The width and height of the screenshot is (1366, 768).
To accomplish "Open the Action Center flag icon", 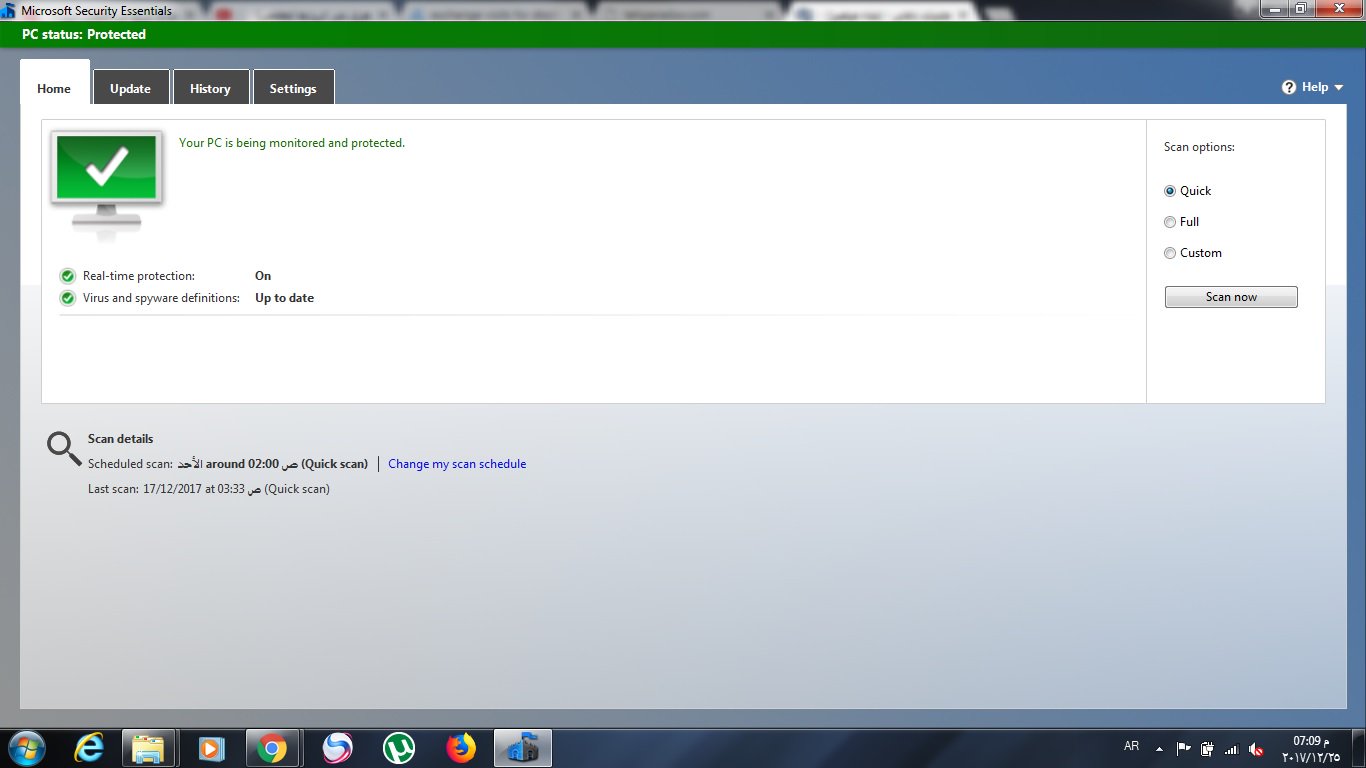I will (x=1183, y=748).
